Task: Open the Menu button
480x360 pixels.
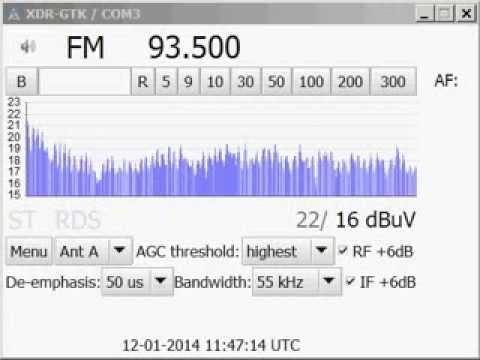Action: [x=29, y=251]
